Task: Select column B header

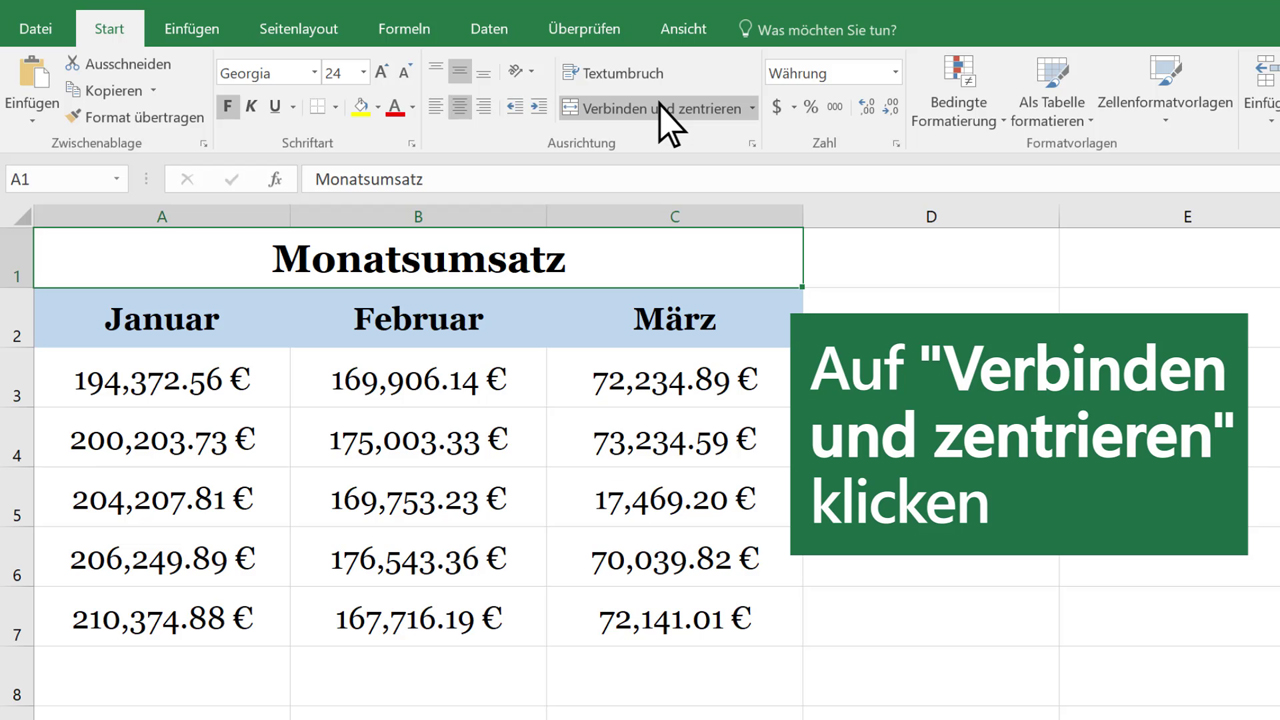Action: click(418, 216)
